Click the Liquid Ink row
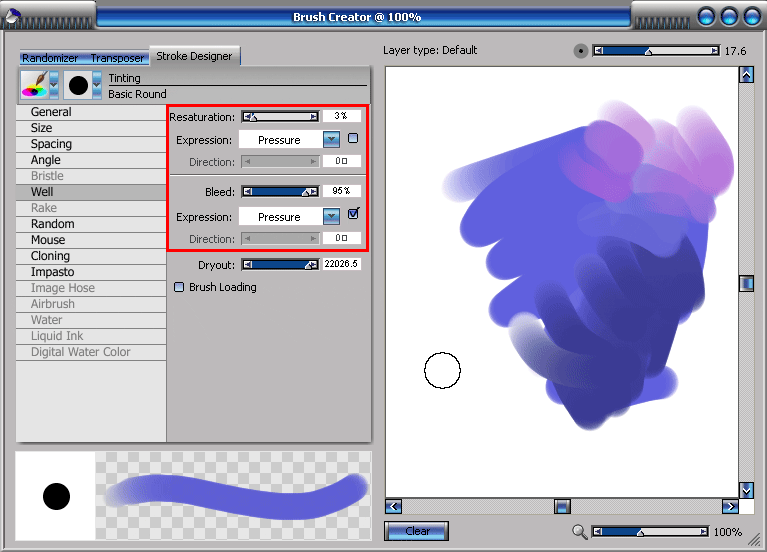This screenshot has width=767, height=552. tap(91, 336)
